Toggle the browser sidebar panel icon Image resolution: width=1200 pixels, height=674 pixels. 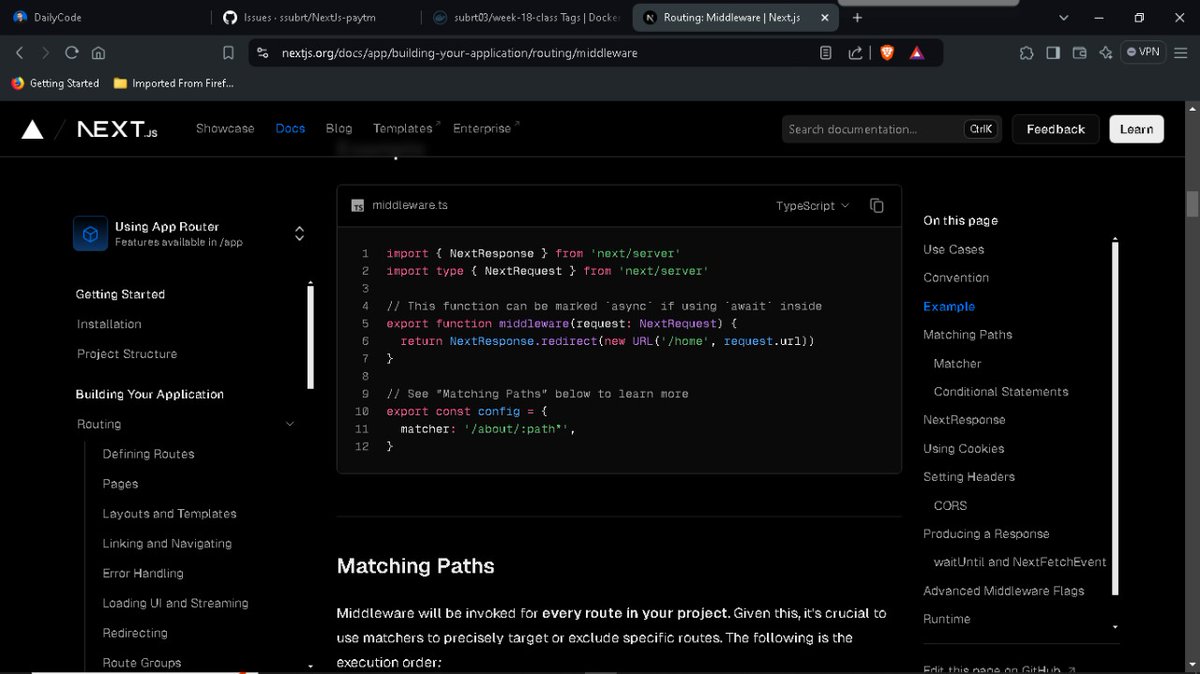[1053, 53]
